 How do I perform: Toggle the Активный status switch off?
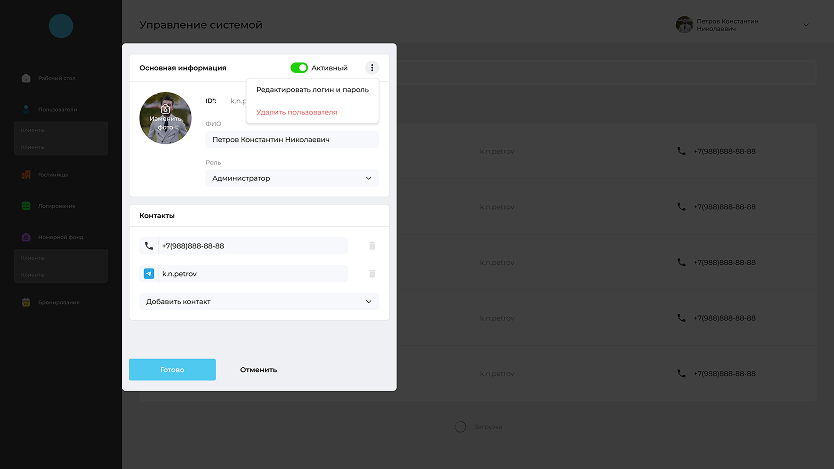coord(299,68)
